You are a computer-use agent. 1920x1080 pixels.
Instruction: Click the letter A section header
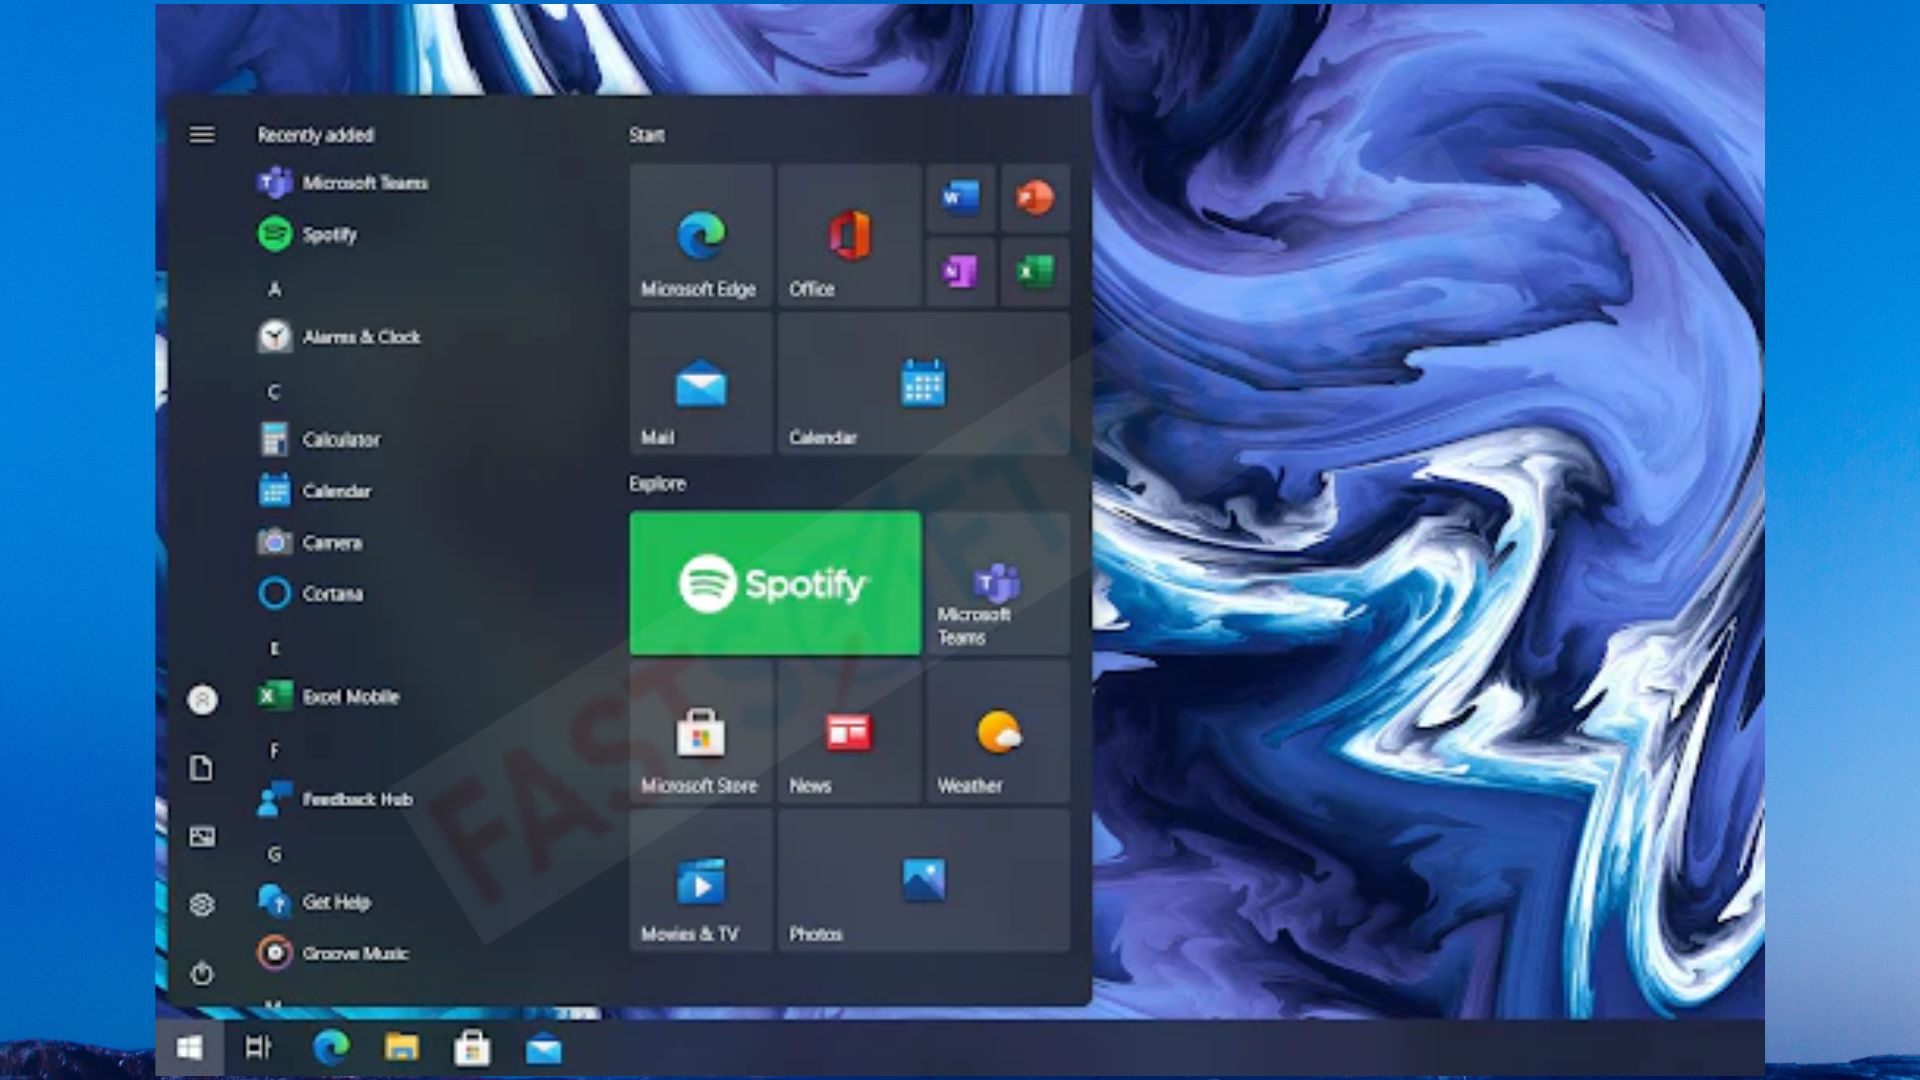275,289
